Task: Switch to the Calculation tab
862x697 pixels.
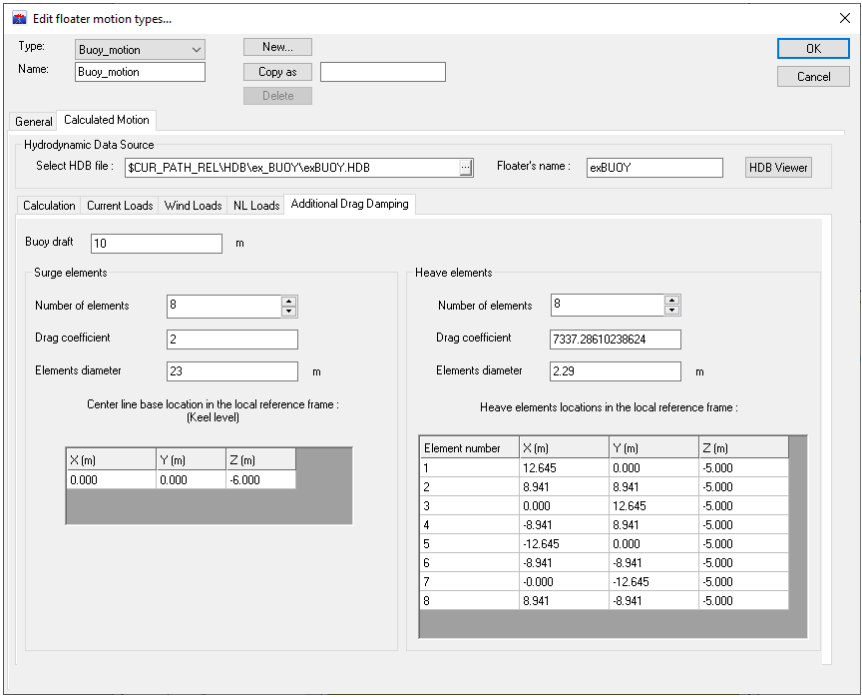Action: [49, 205]
